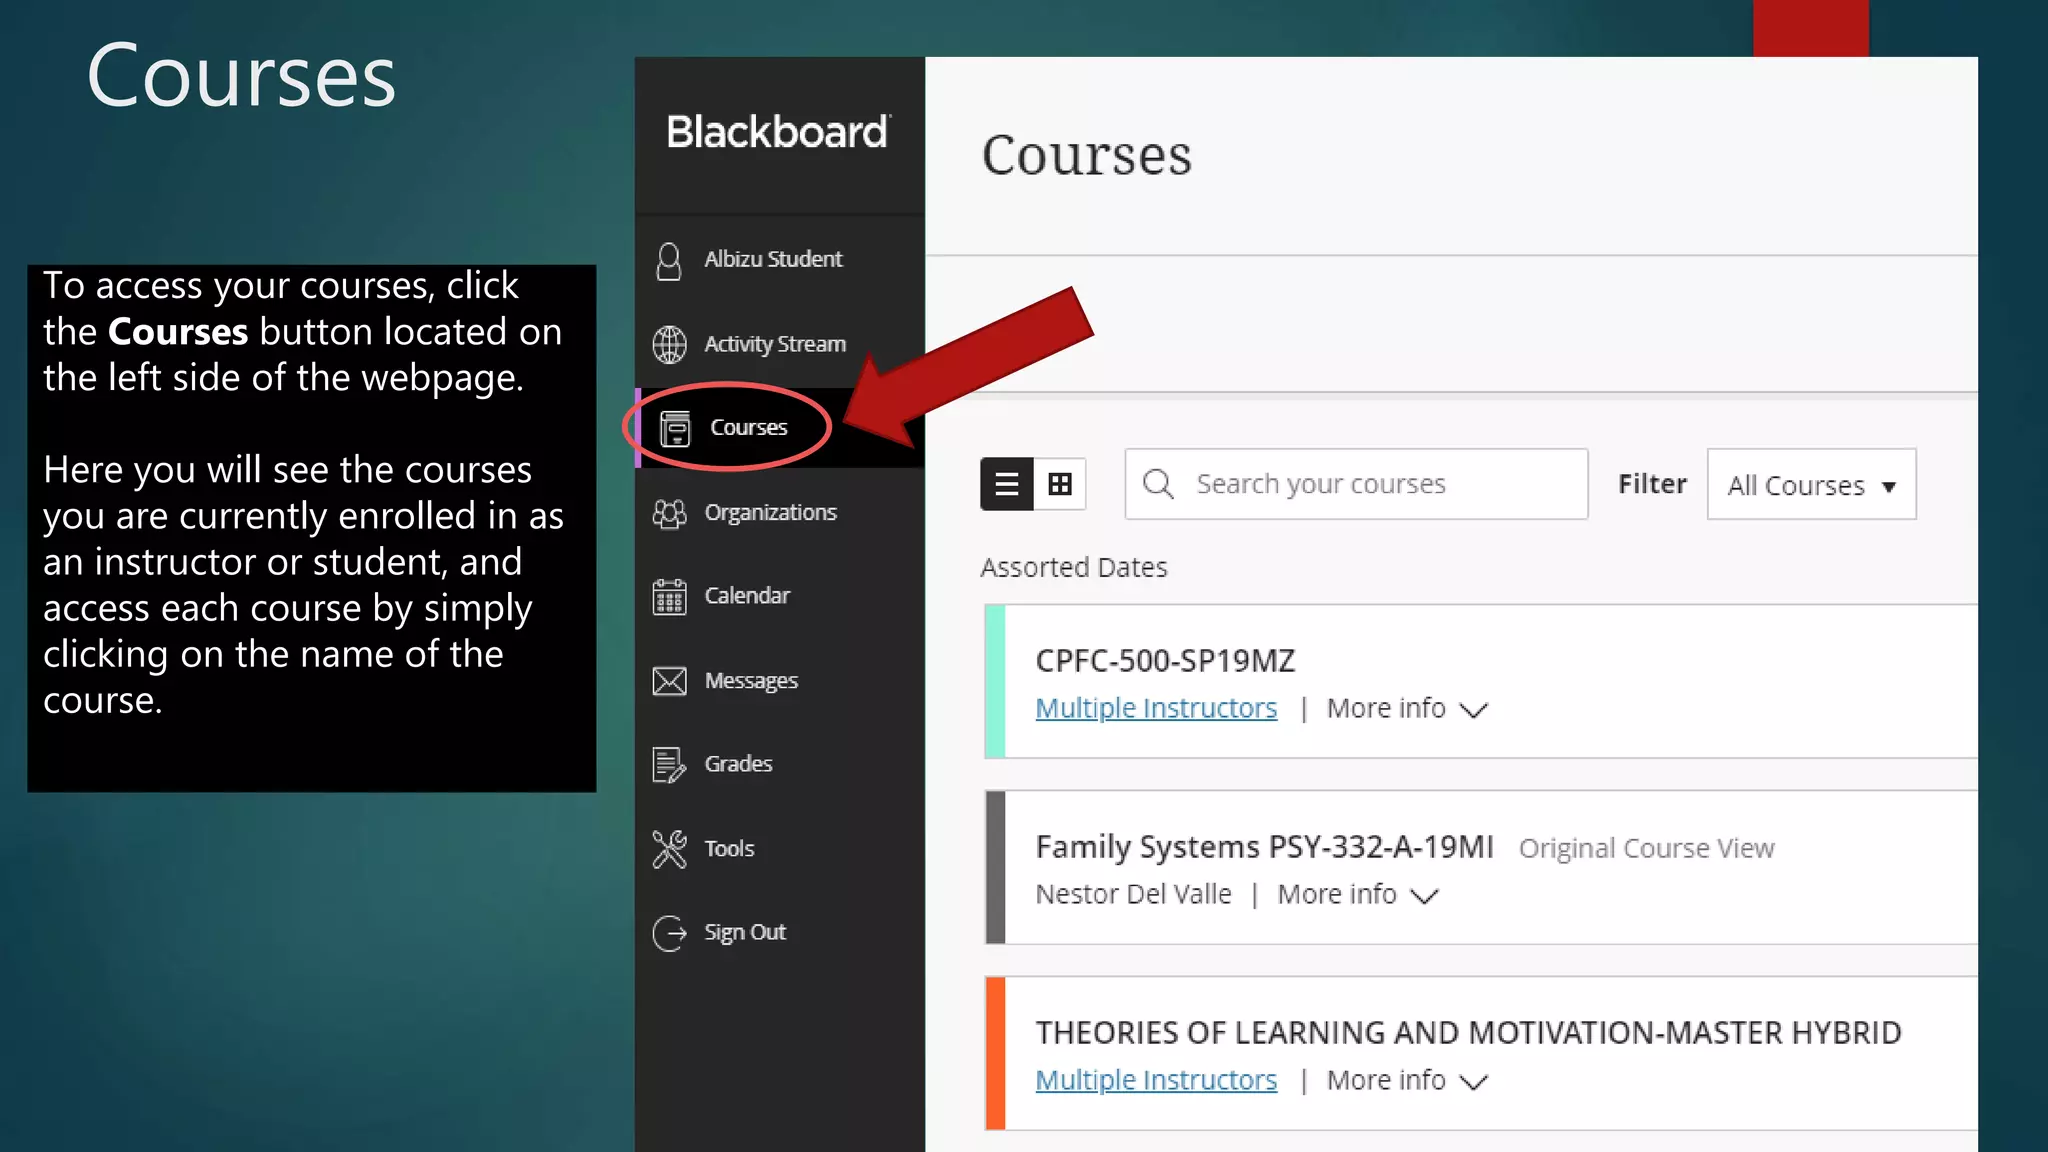Viewport: 2048px width, 1152px height.
Task: Open the Calendar icon in sidebar
Action: coord(669,597)
